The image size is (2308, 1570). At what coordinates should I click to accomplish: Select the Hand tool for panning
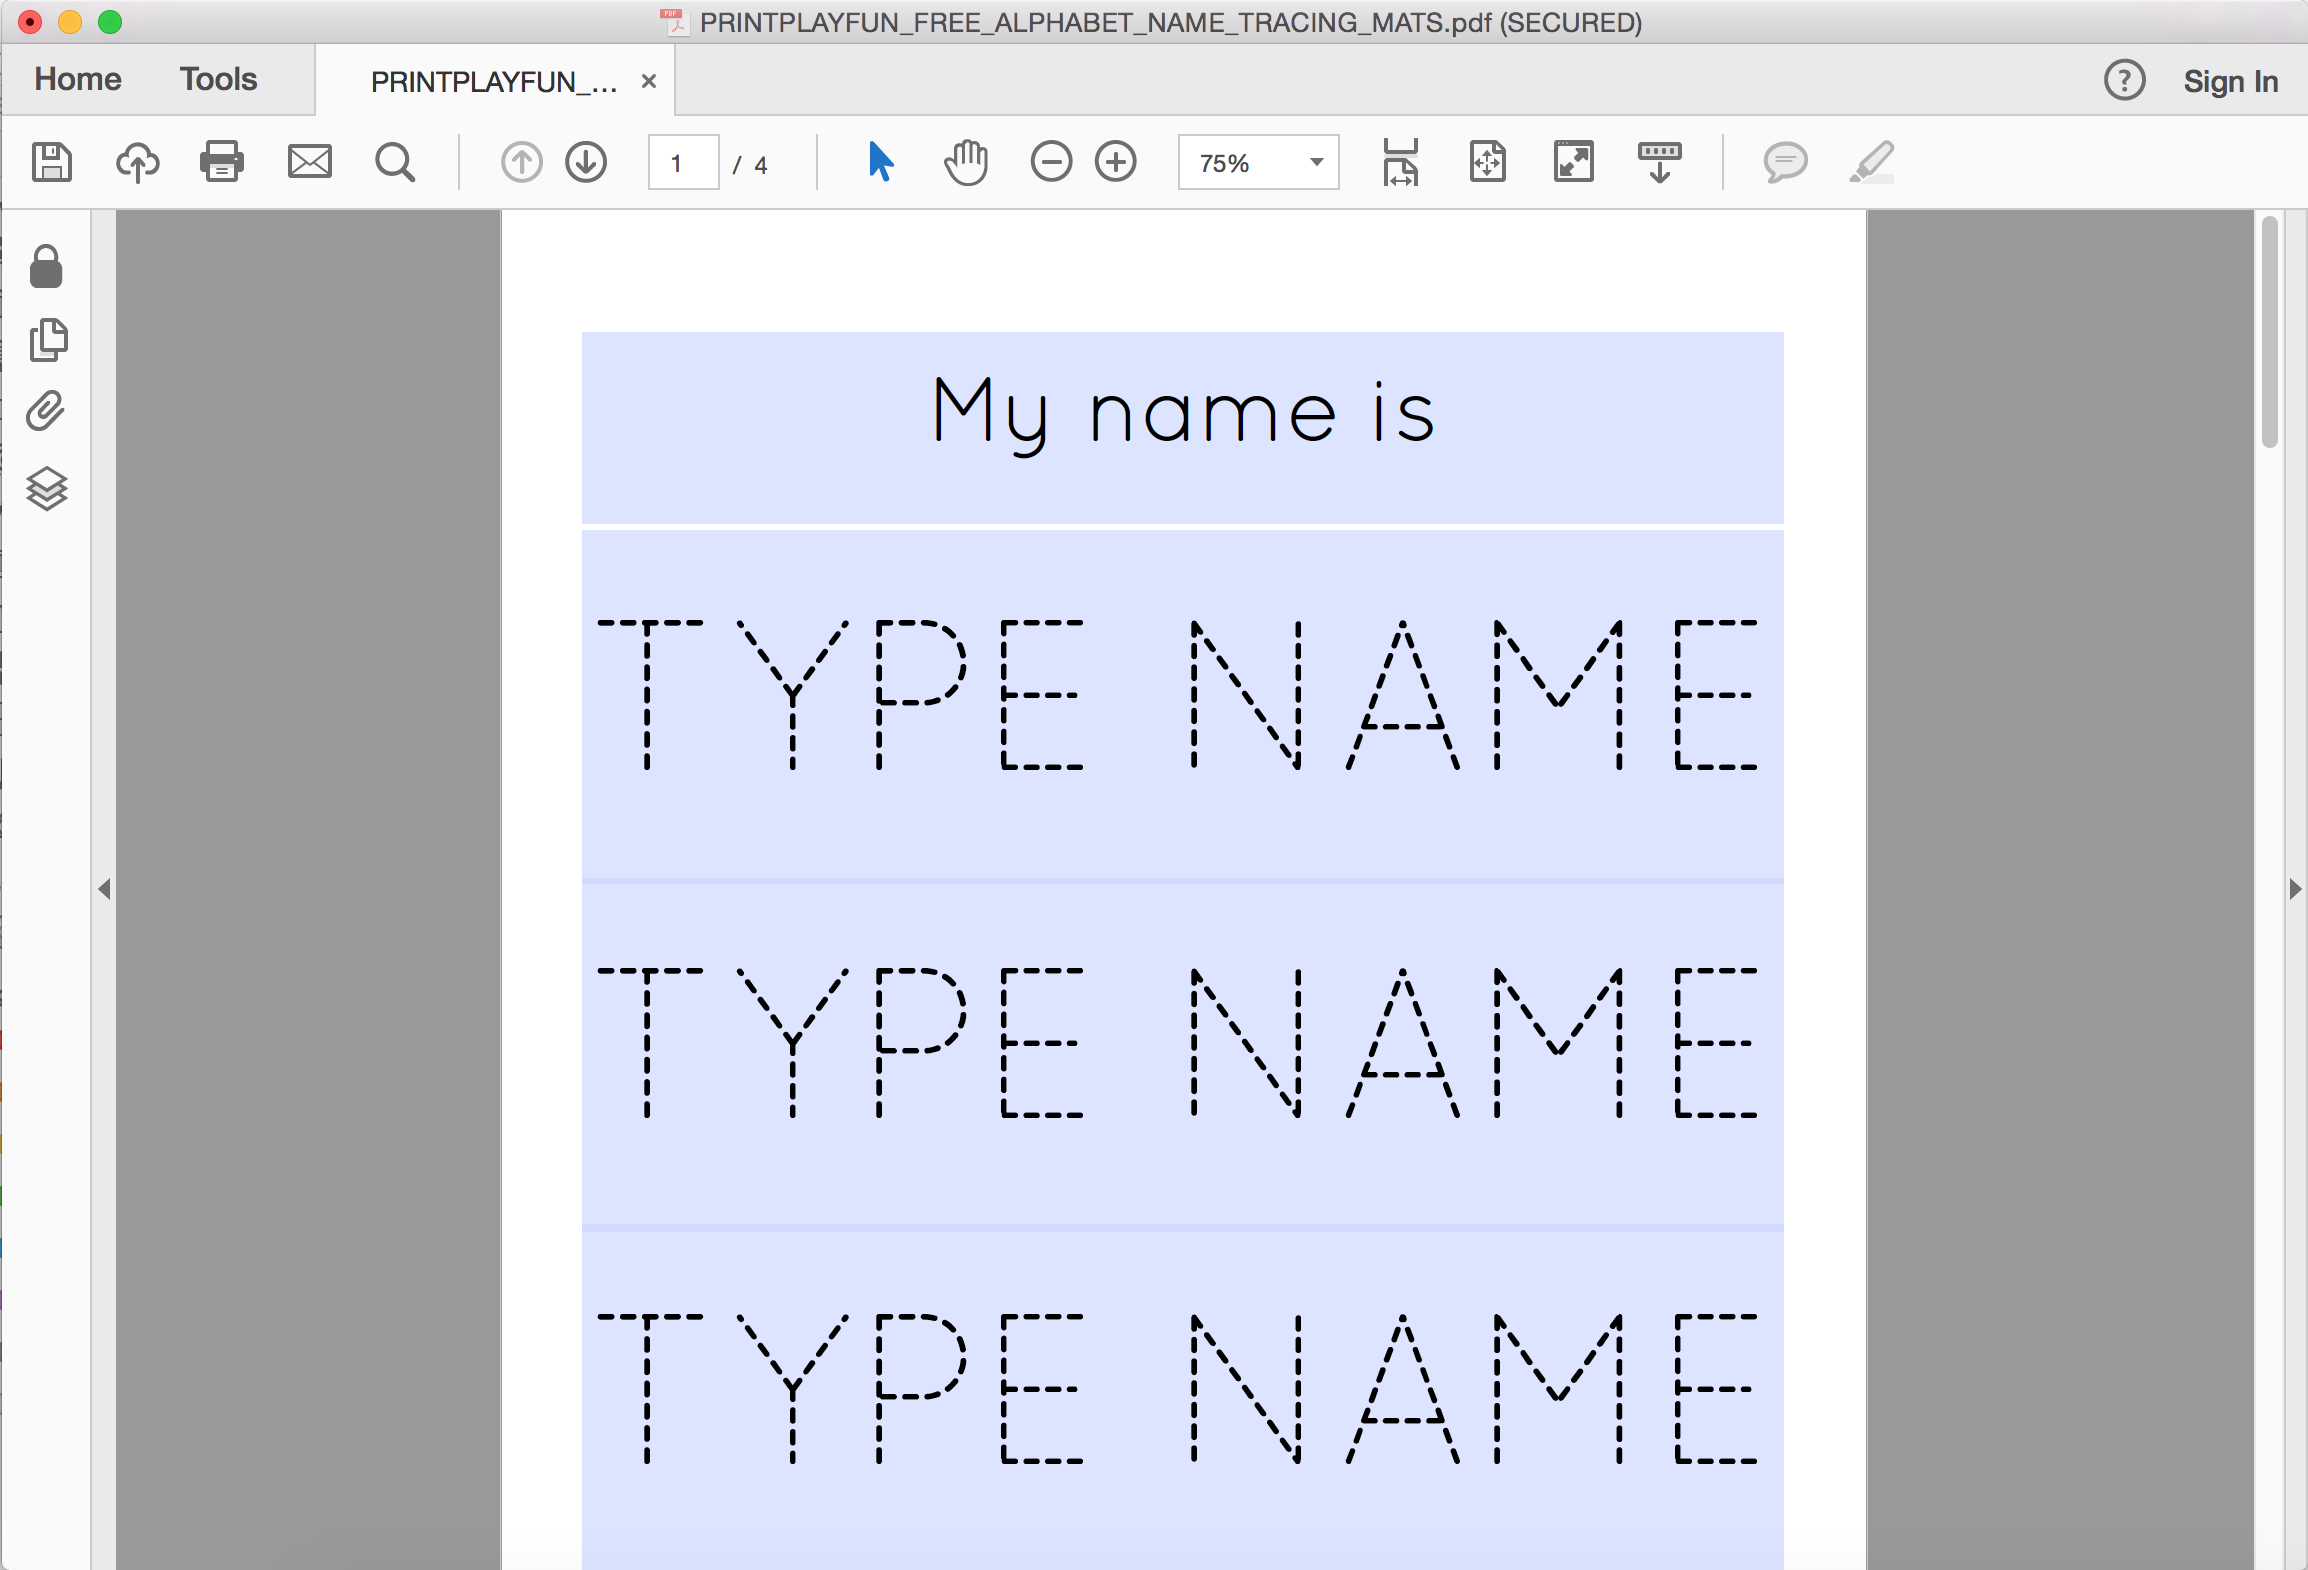964,162
